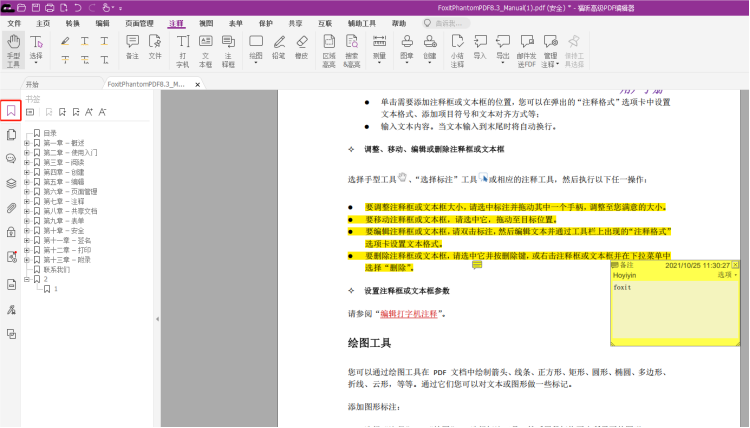Switch to the 帮助 ribbon tab

[x=399, y=23]
